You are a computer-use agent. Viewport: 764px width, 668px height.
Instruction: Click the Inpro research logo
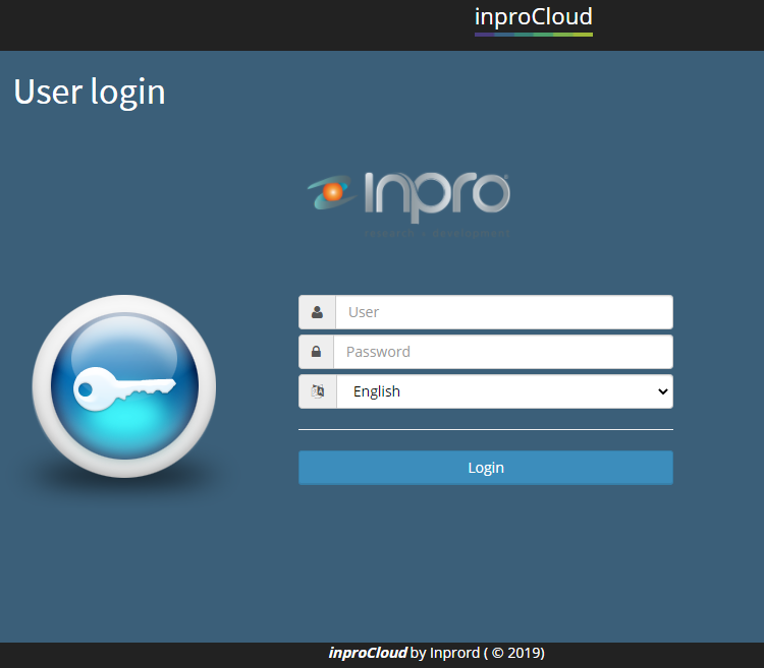coord(408,204)
